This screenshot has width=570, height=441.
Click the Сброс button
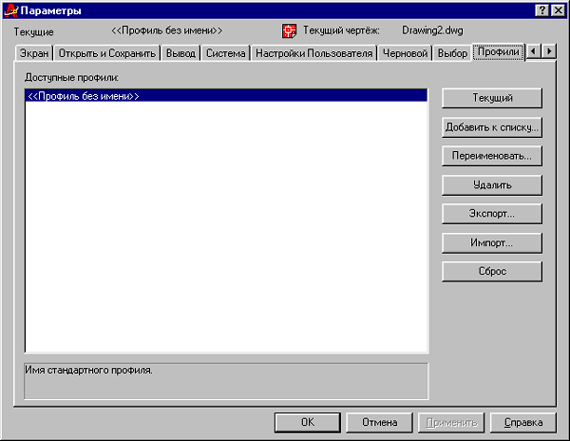492,271
